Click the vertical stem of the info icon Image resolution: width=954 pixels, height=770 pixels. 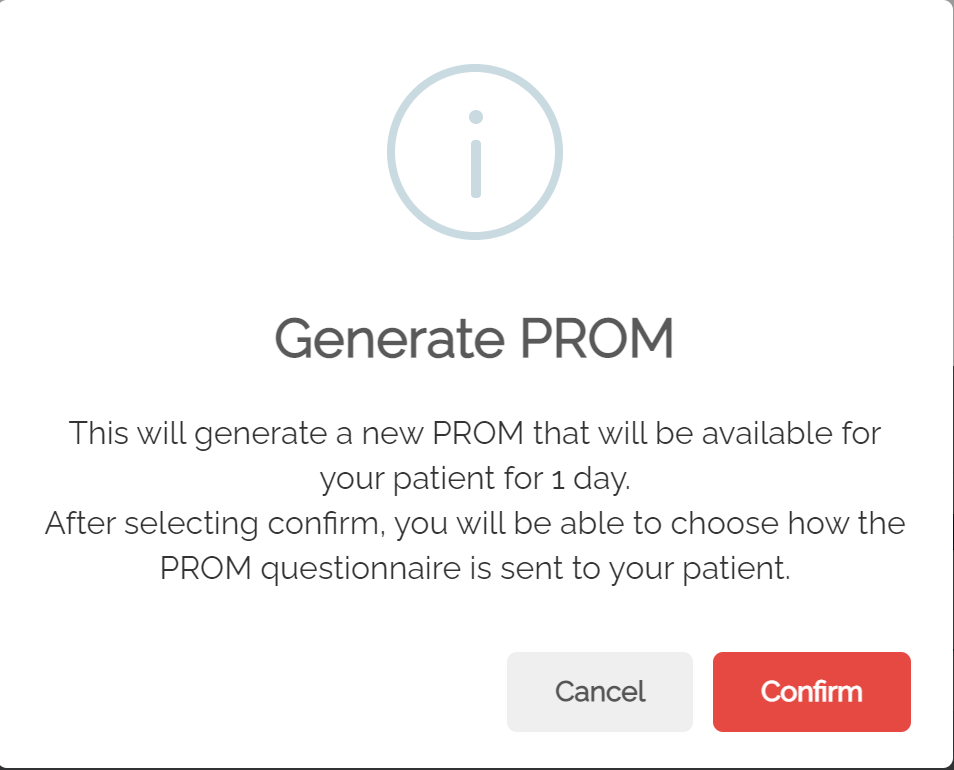476,168
